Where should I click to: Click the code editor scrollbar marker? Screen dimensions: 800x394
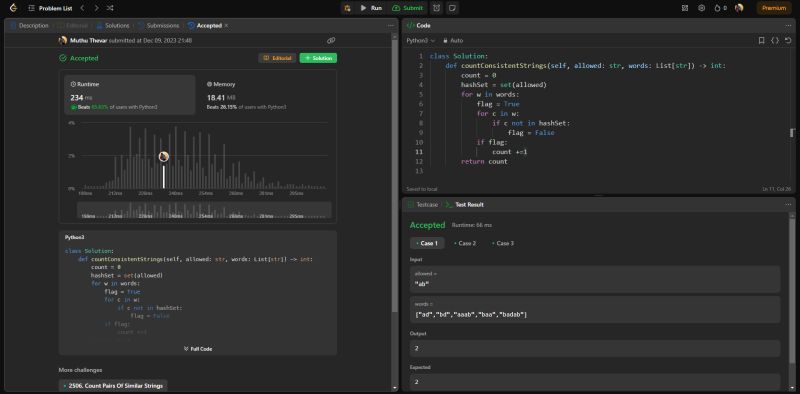point(792,133)
